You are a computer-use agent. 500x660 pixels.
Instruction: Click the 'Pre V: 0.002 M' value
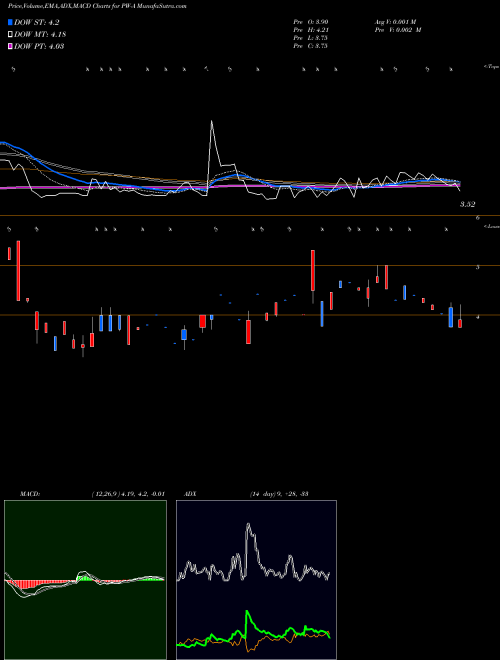pyautogui.click(x=398, y=29)
